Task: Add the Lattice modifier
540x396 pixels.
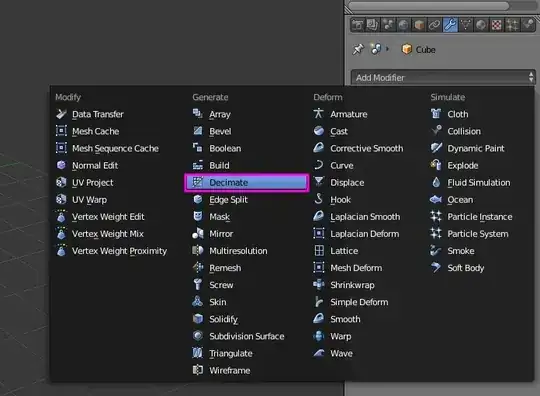Action: click(x=336, y=251)
